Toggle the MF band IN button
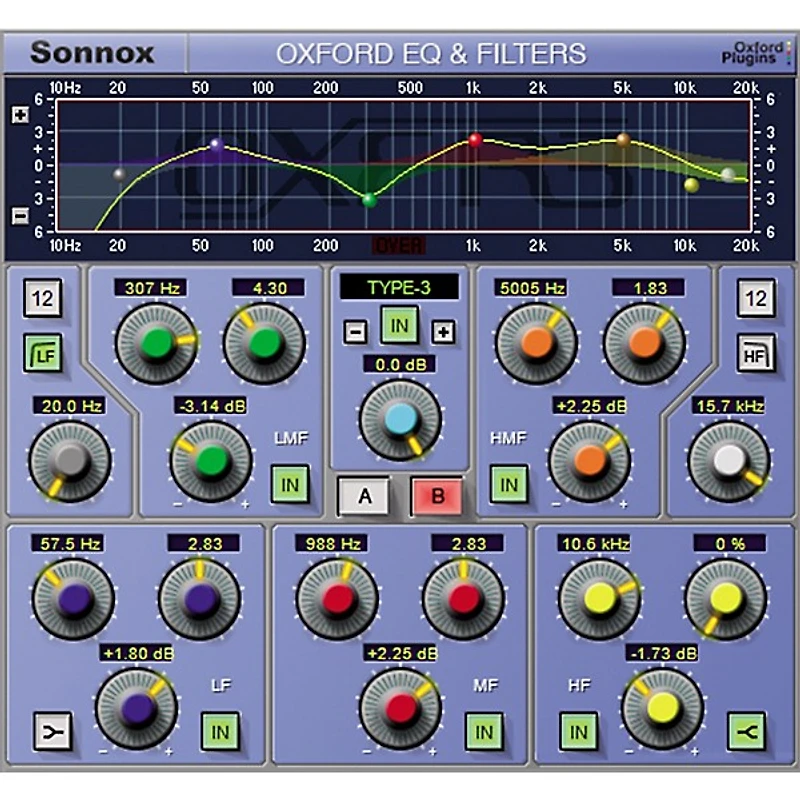 pyautogui.click(x=484, y=732)
